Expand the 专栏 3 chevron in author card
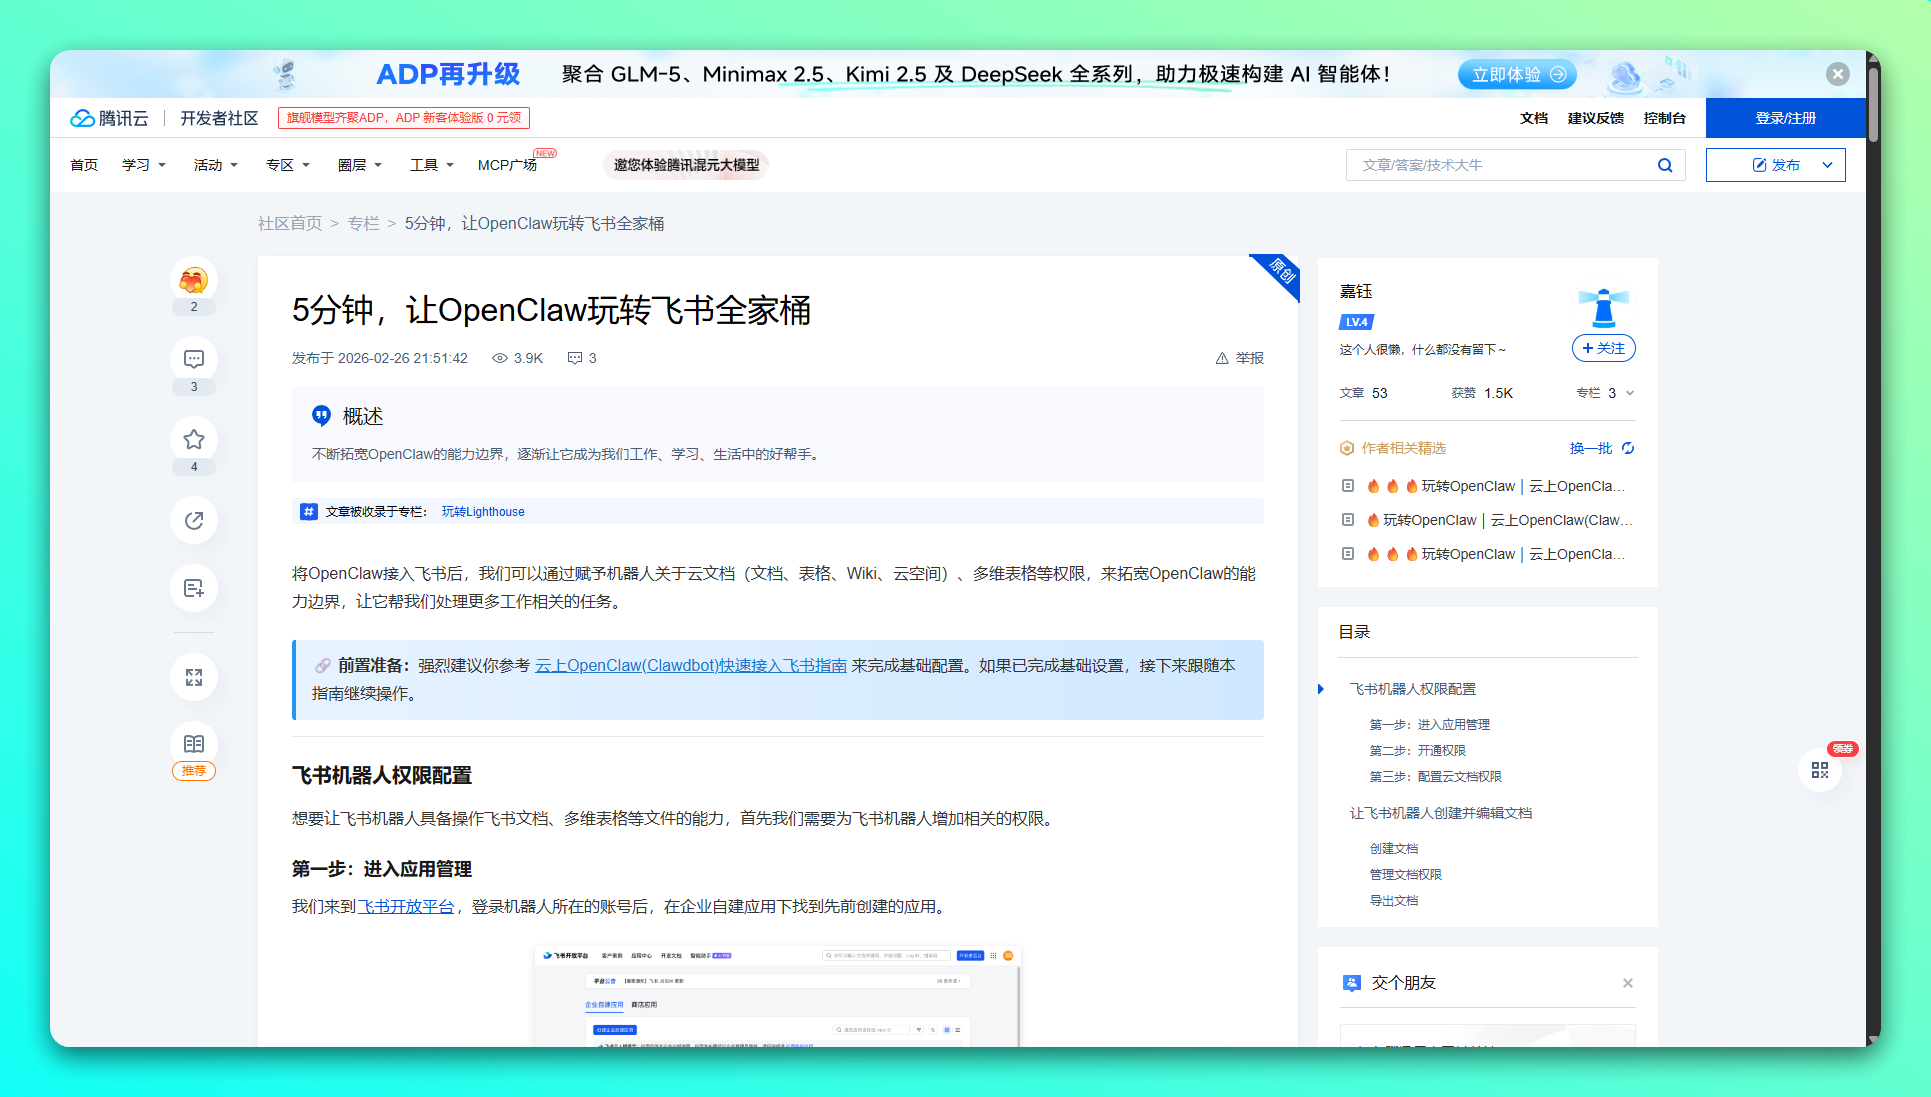Viewport: 1931px width, 1097px height. click(1630, 393)
